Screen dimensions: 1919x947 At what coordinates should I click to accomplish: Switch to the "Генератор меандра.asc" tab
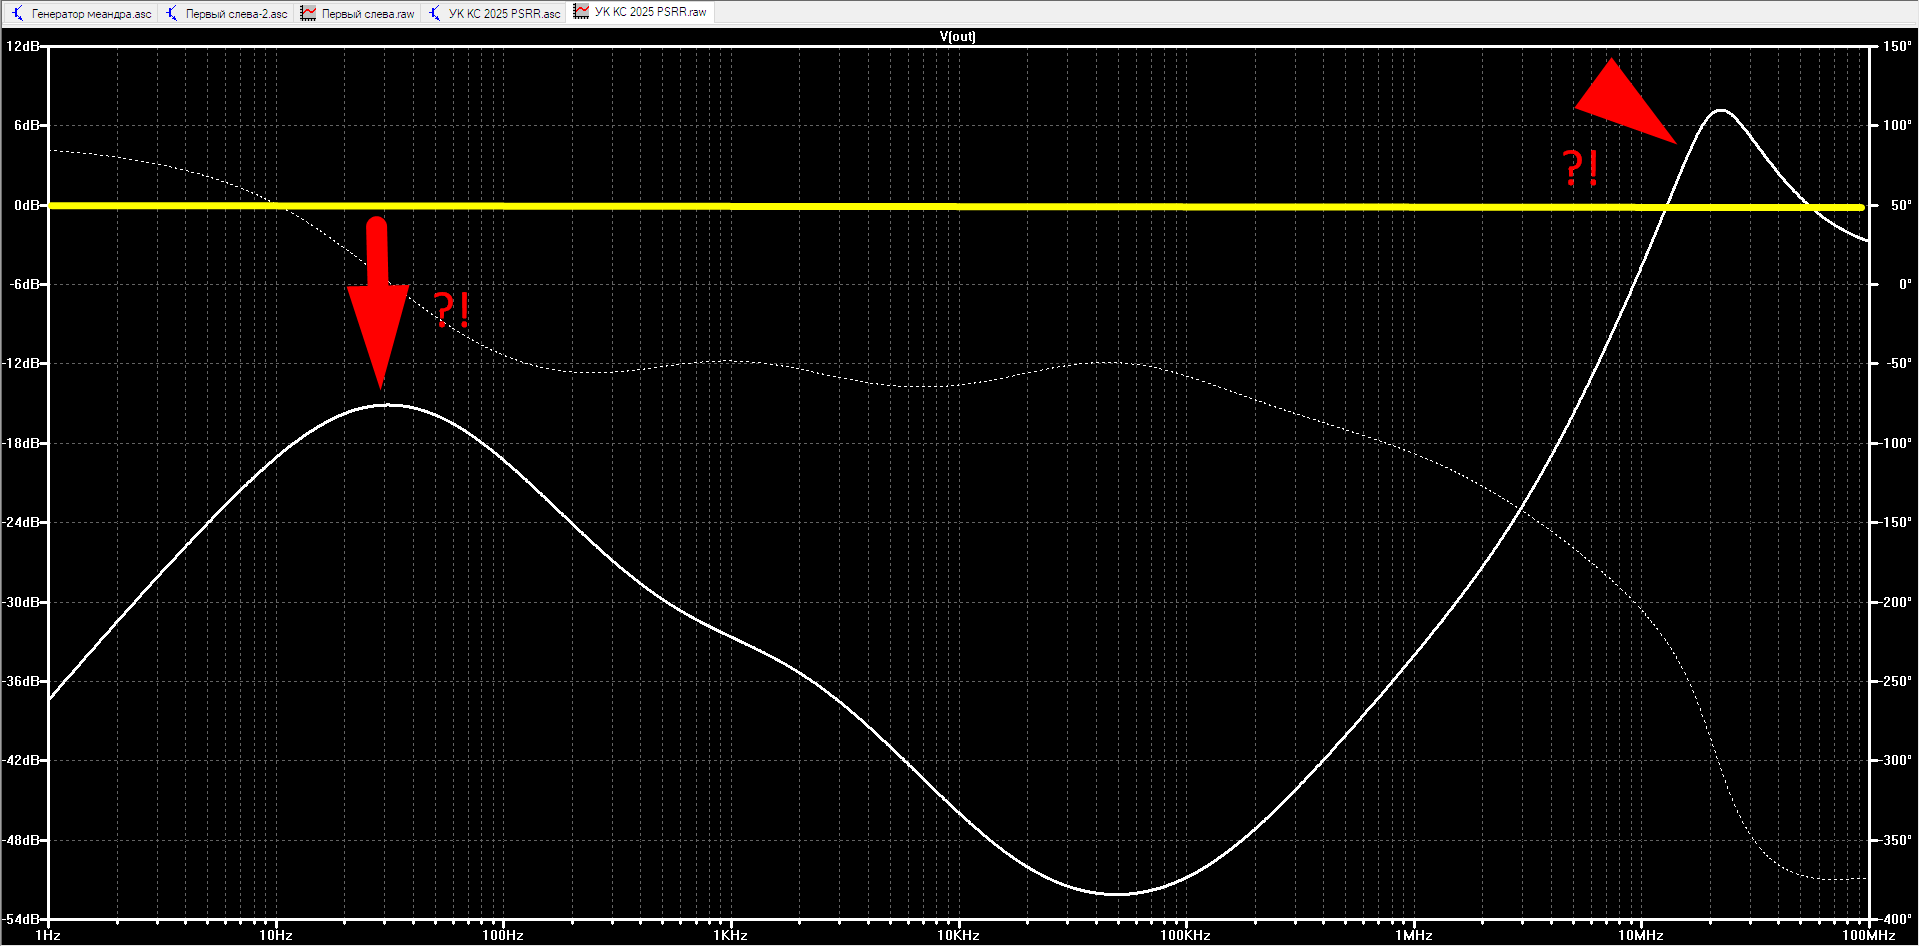(x=82, y=13)
